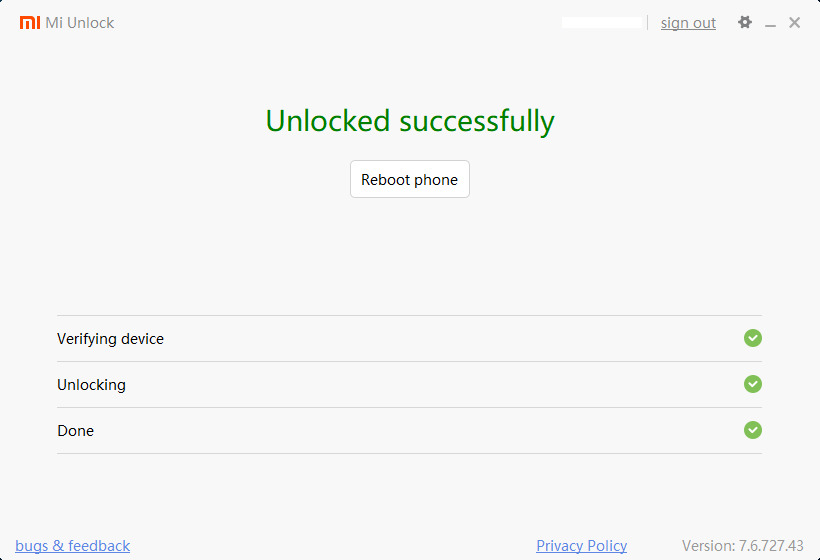Open the Privacy Policy link

[581, 546]
